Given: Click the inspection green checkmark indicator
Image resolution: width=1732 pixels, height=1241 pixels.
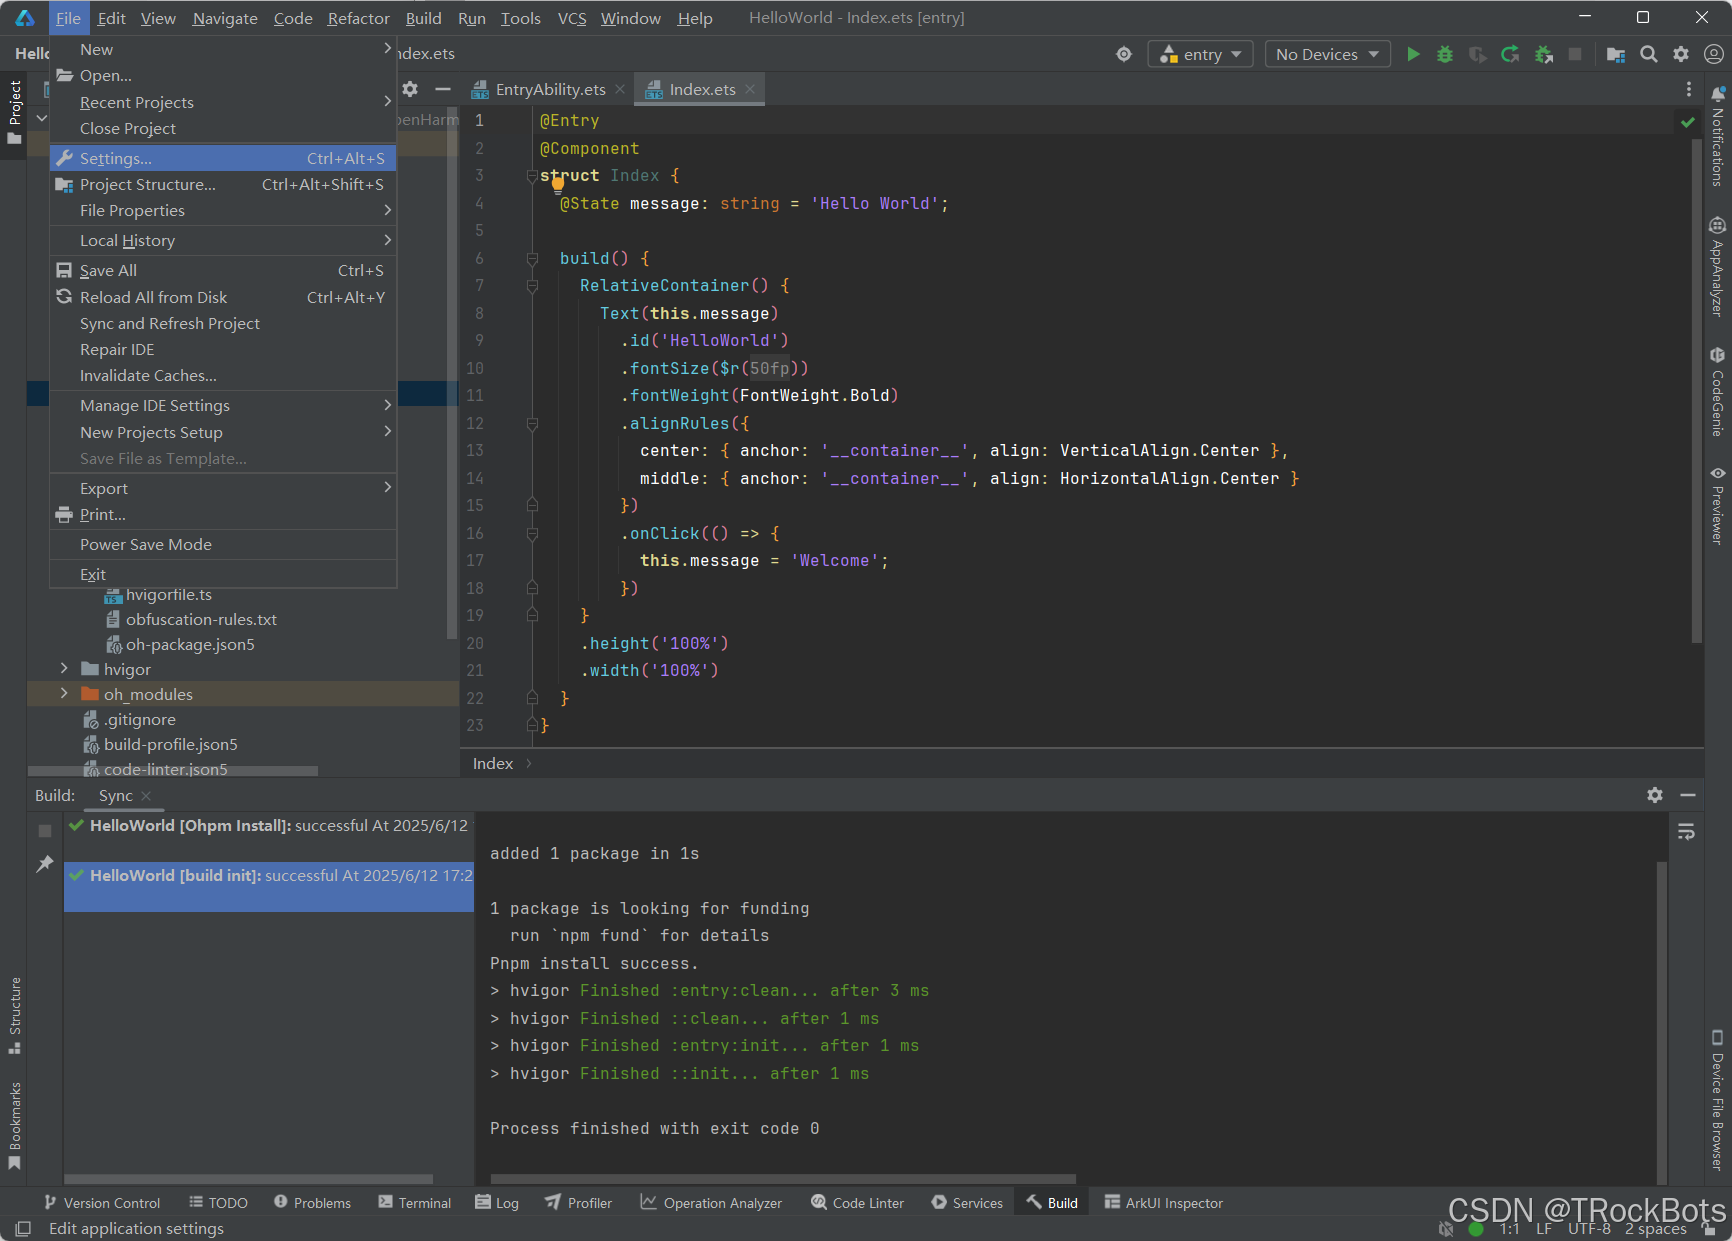Looking at the screenshot, I should [x=1688, y=122].
